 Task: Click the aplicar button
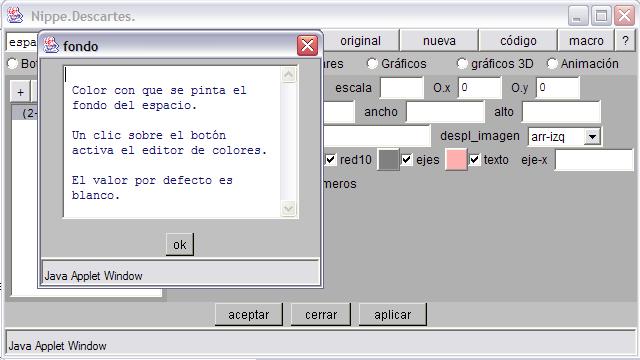(393, 314)
